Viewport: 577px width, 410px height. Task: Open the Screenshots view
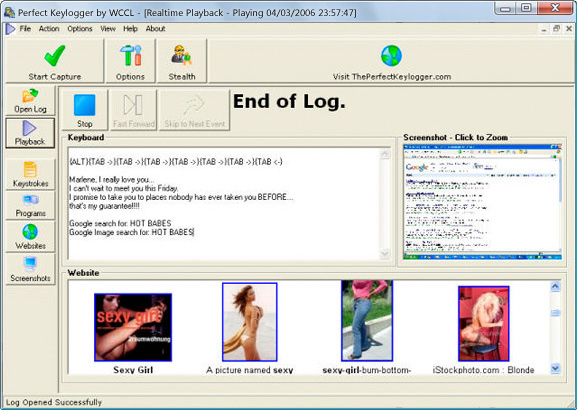tap(30, 269)
